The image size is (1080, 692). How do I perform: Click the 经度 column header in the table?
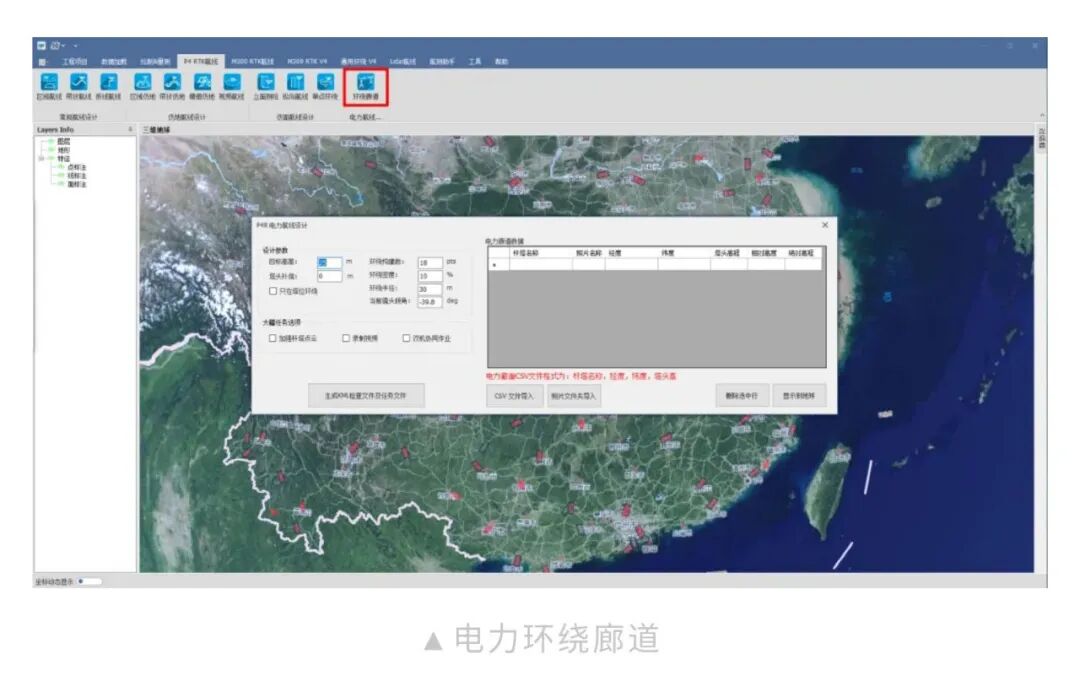coord(631,253)
